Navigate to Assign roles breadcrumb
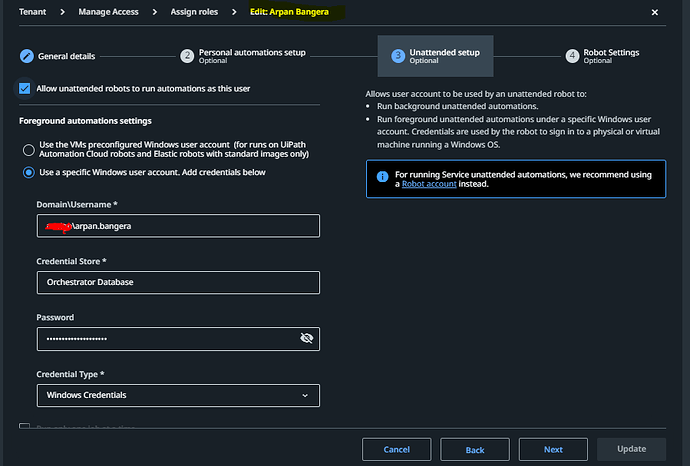Screen dimensions: 690x466 193,13
